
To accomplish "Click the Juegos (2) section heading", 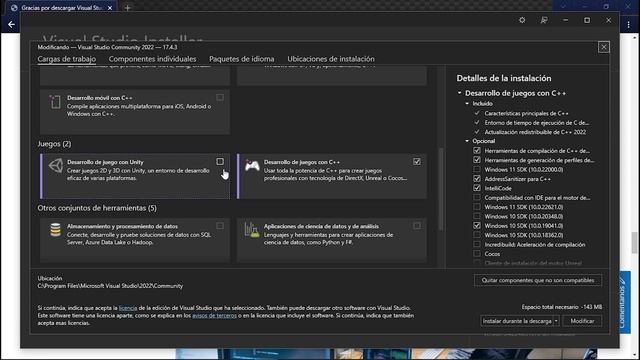I will [54, 144].
